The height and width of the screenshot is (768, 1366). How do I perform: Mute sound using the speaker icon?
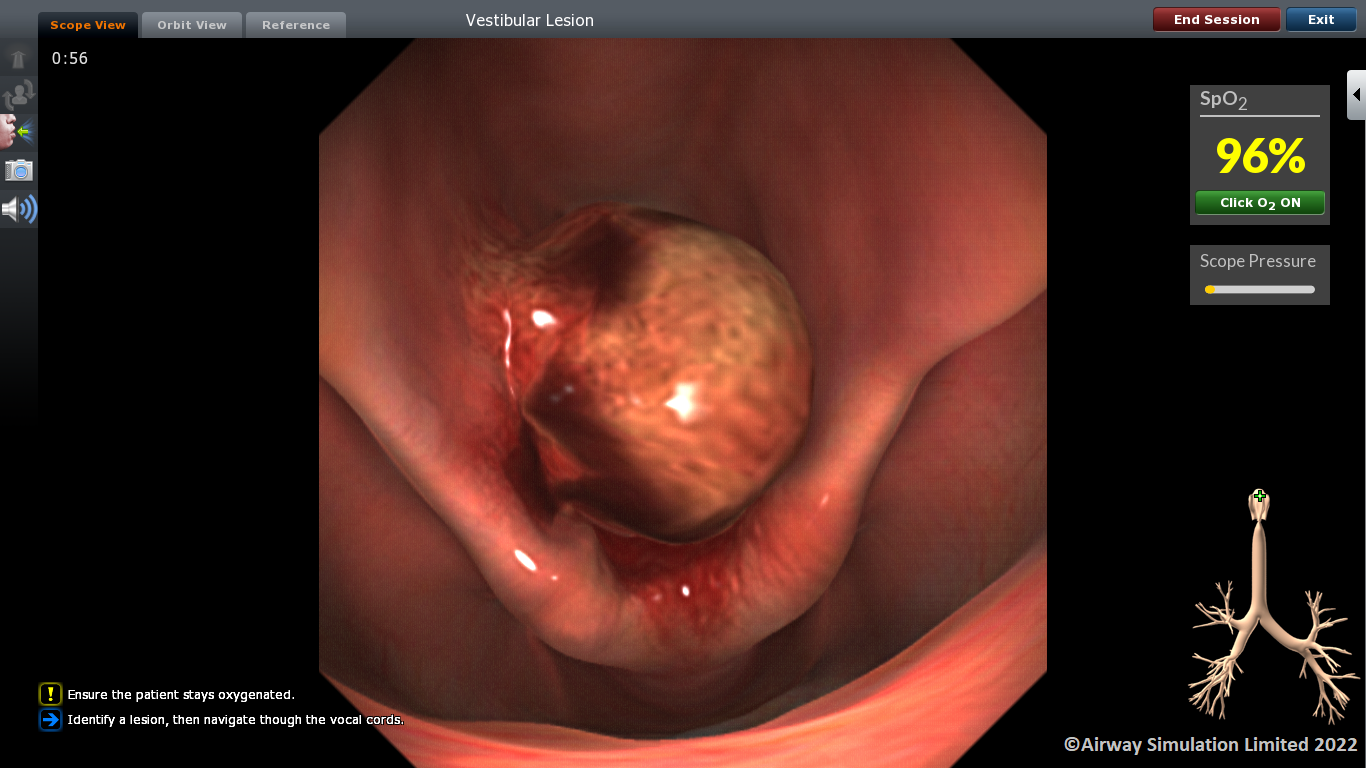18,209
